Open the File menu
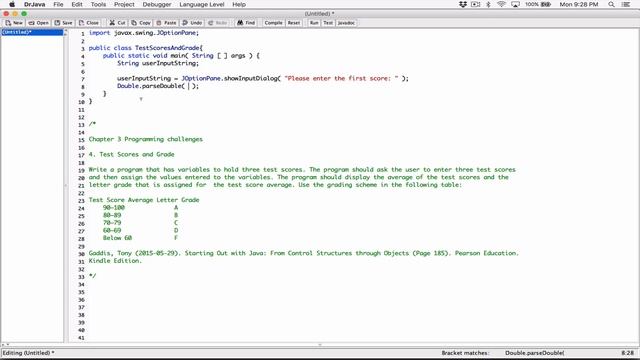The height and width of the screenshot is (360, 640). pos(58,4)
